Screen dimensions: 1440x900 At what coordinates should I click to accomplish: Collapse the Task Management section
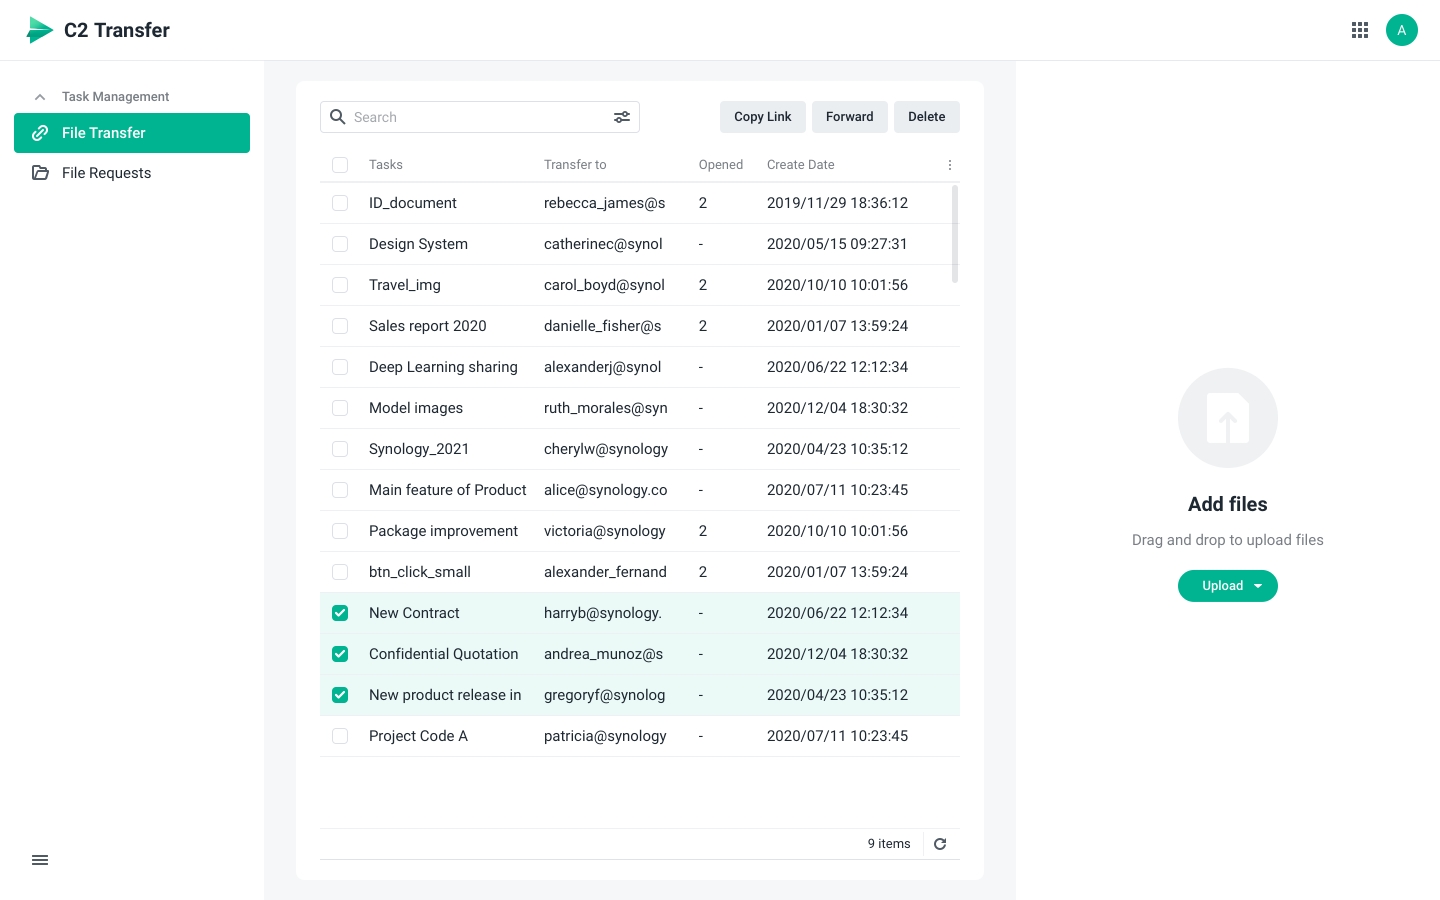40,96
